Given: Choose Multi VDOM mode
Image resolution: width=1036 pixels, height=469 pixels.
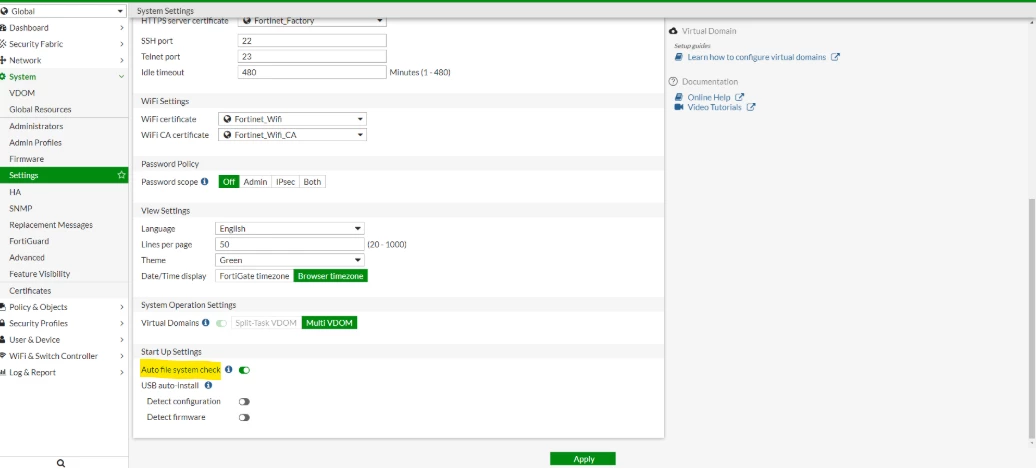Looking at the screenshot, I should (x=329, y=323).
